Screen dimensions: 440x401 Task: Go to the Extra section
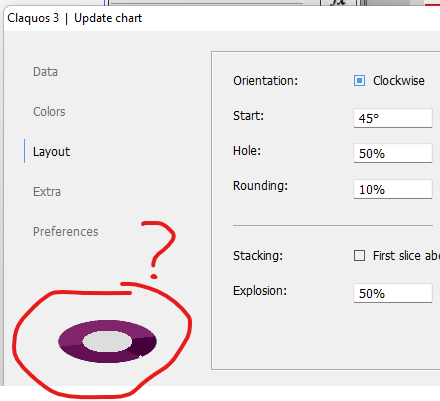coord(47,192)
